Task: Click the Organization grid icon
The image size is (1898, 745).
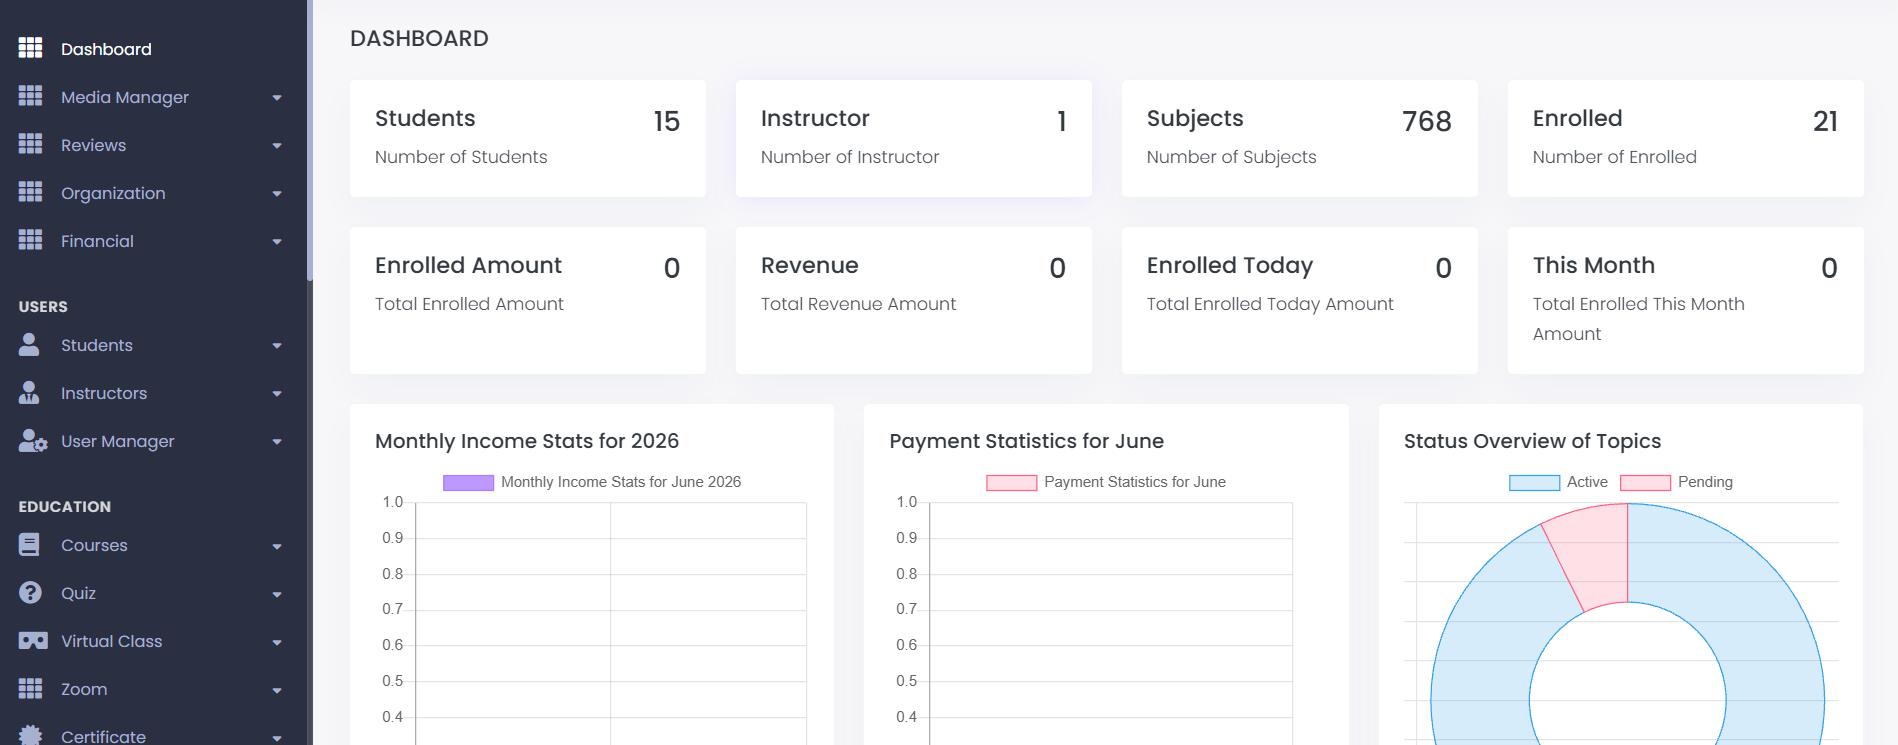Action: [30, 192]
